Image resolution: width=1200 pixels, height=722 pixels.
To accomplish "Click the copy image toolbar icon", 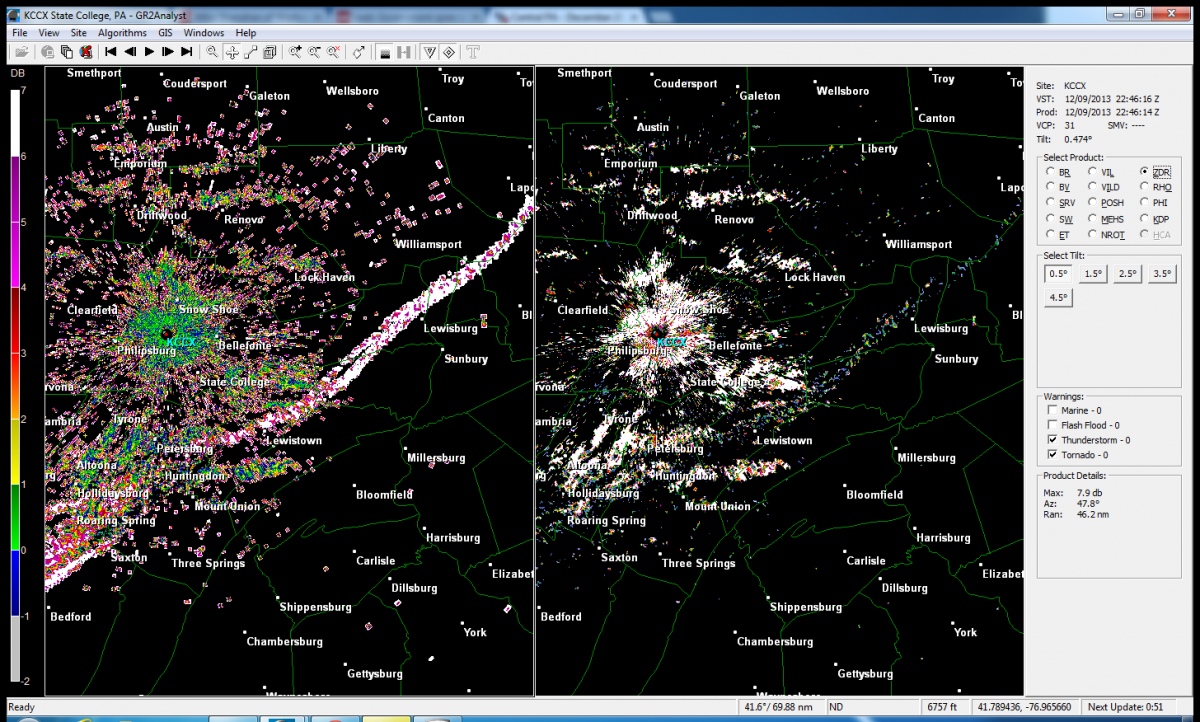I will pyautogui.click(x=67, y=51).
